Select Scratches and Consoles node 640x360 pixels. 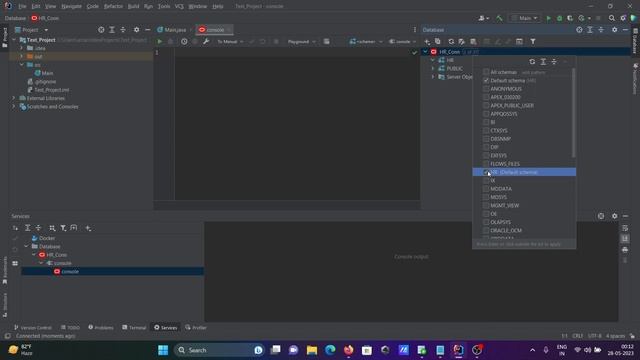click(x=52, y=107)
